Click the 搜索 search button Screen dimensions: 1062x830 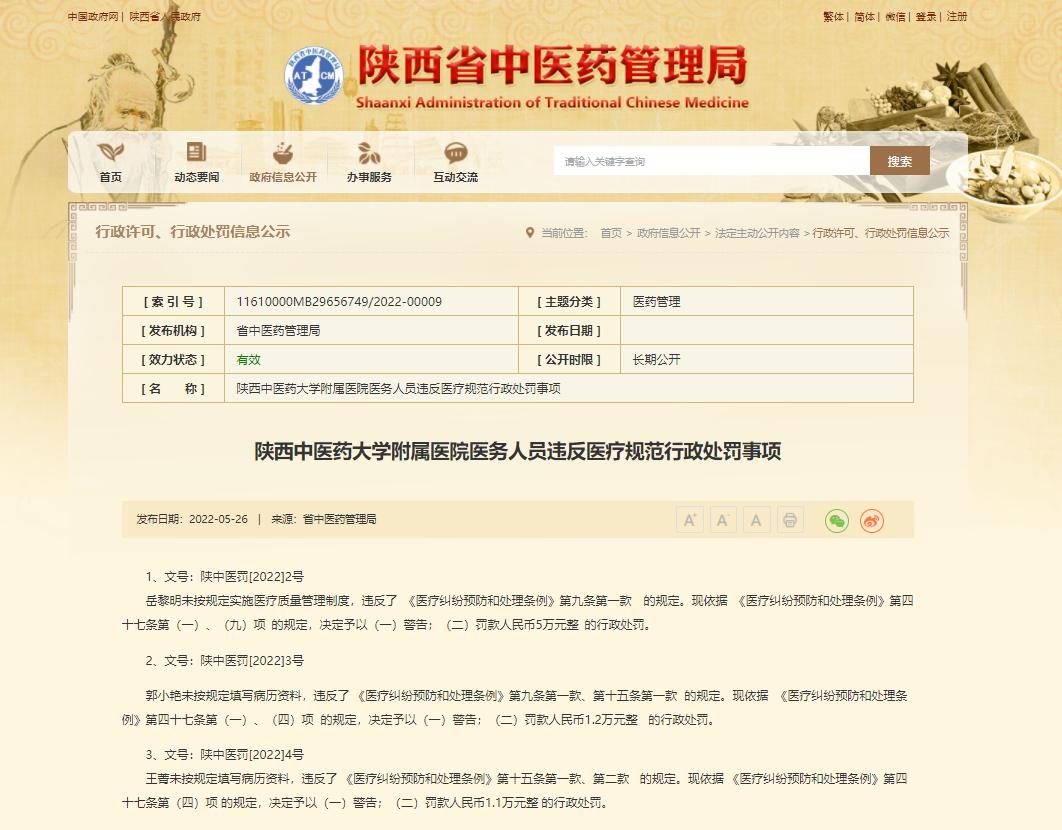[899, 161]
